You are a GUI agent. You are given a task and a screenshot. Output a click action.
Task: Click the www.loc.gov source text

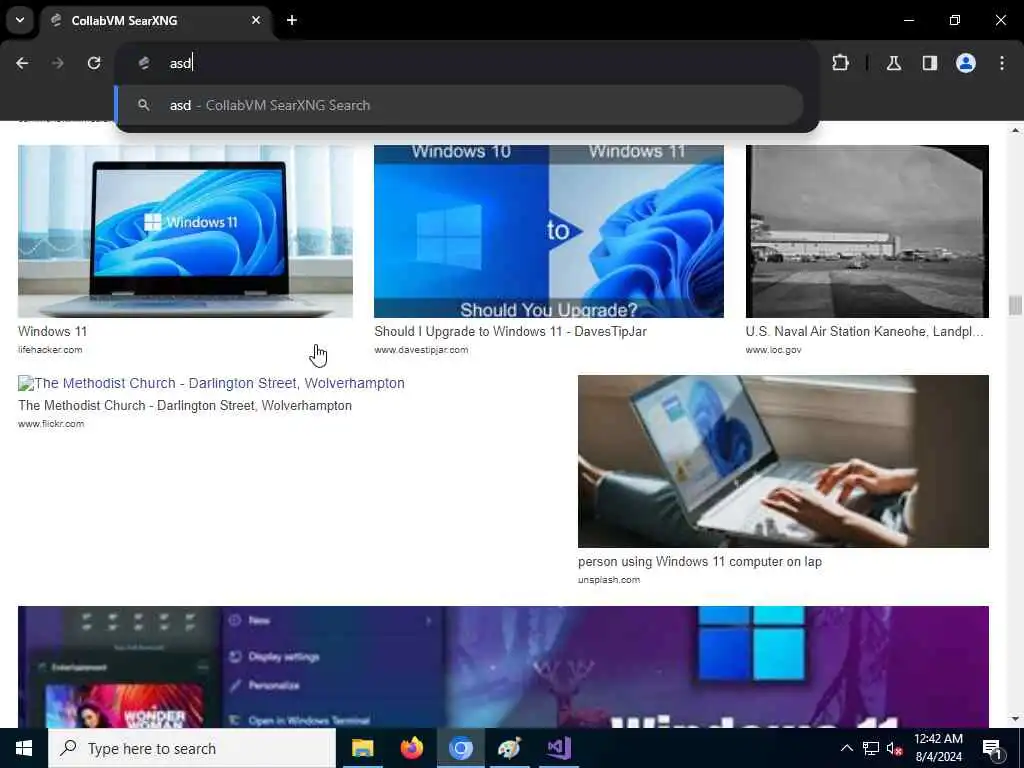774,350
